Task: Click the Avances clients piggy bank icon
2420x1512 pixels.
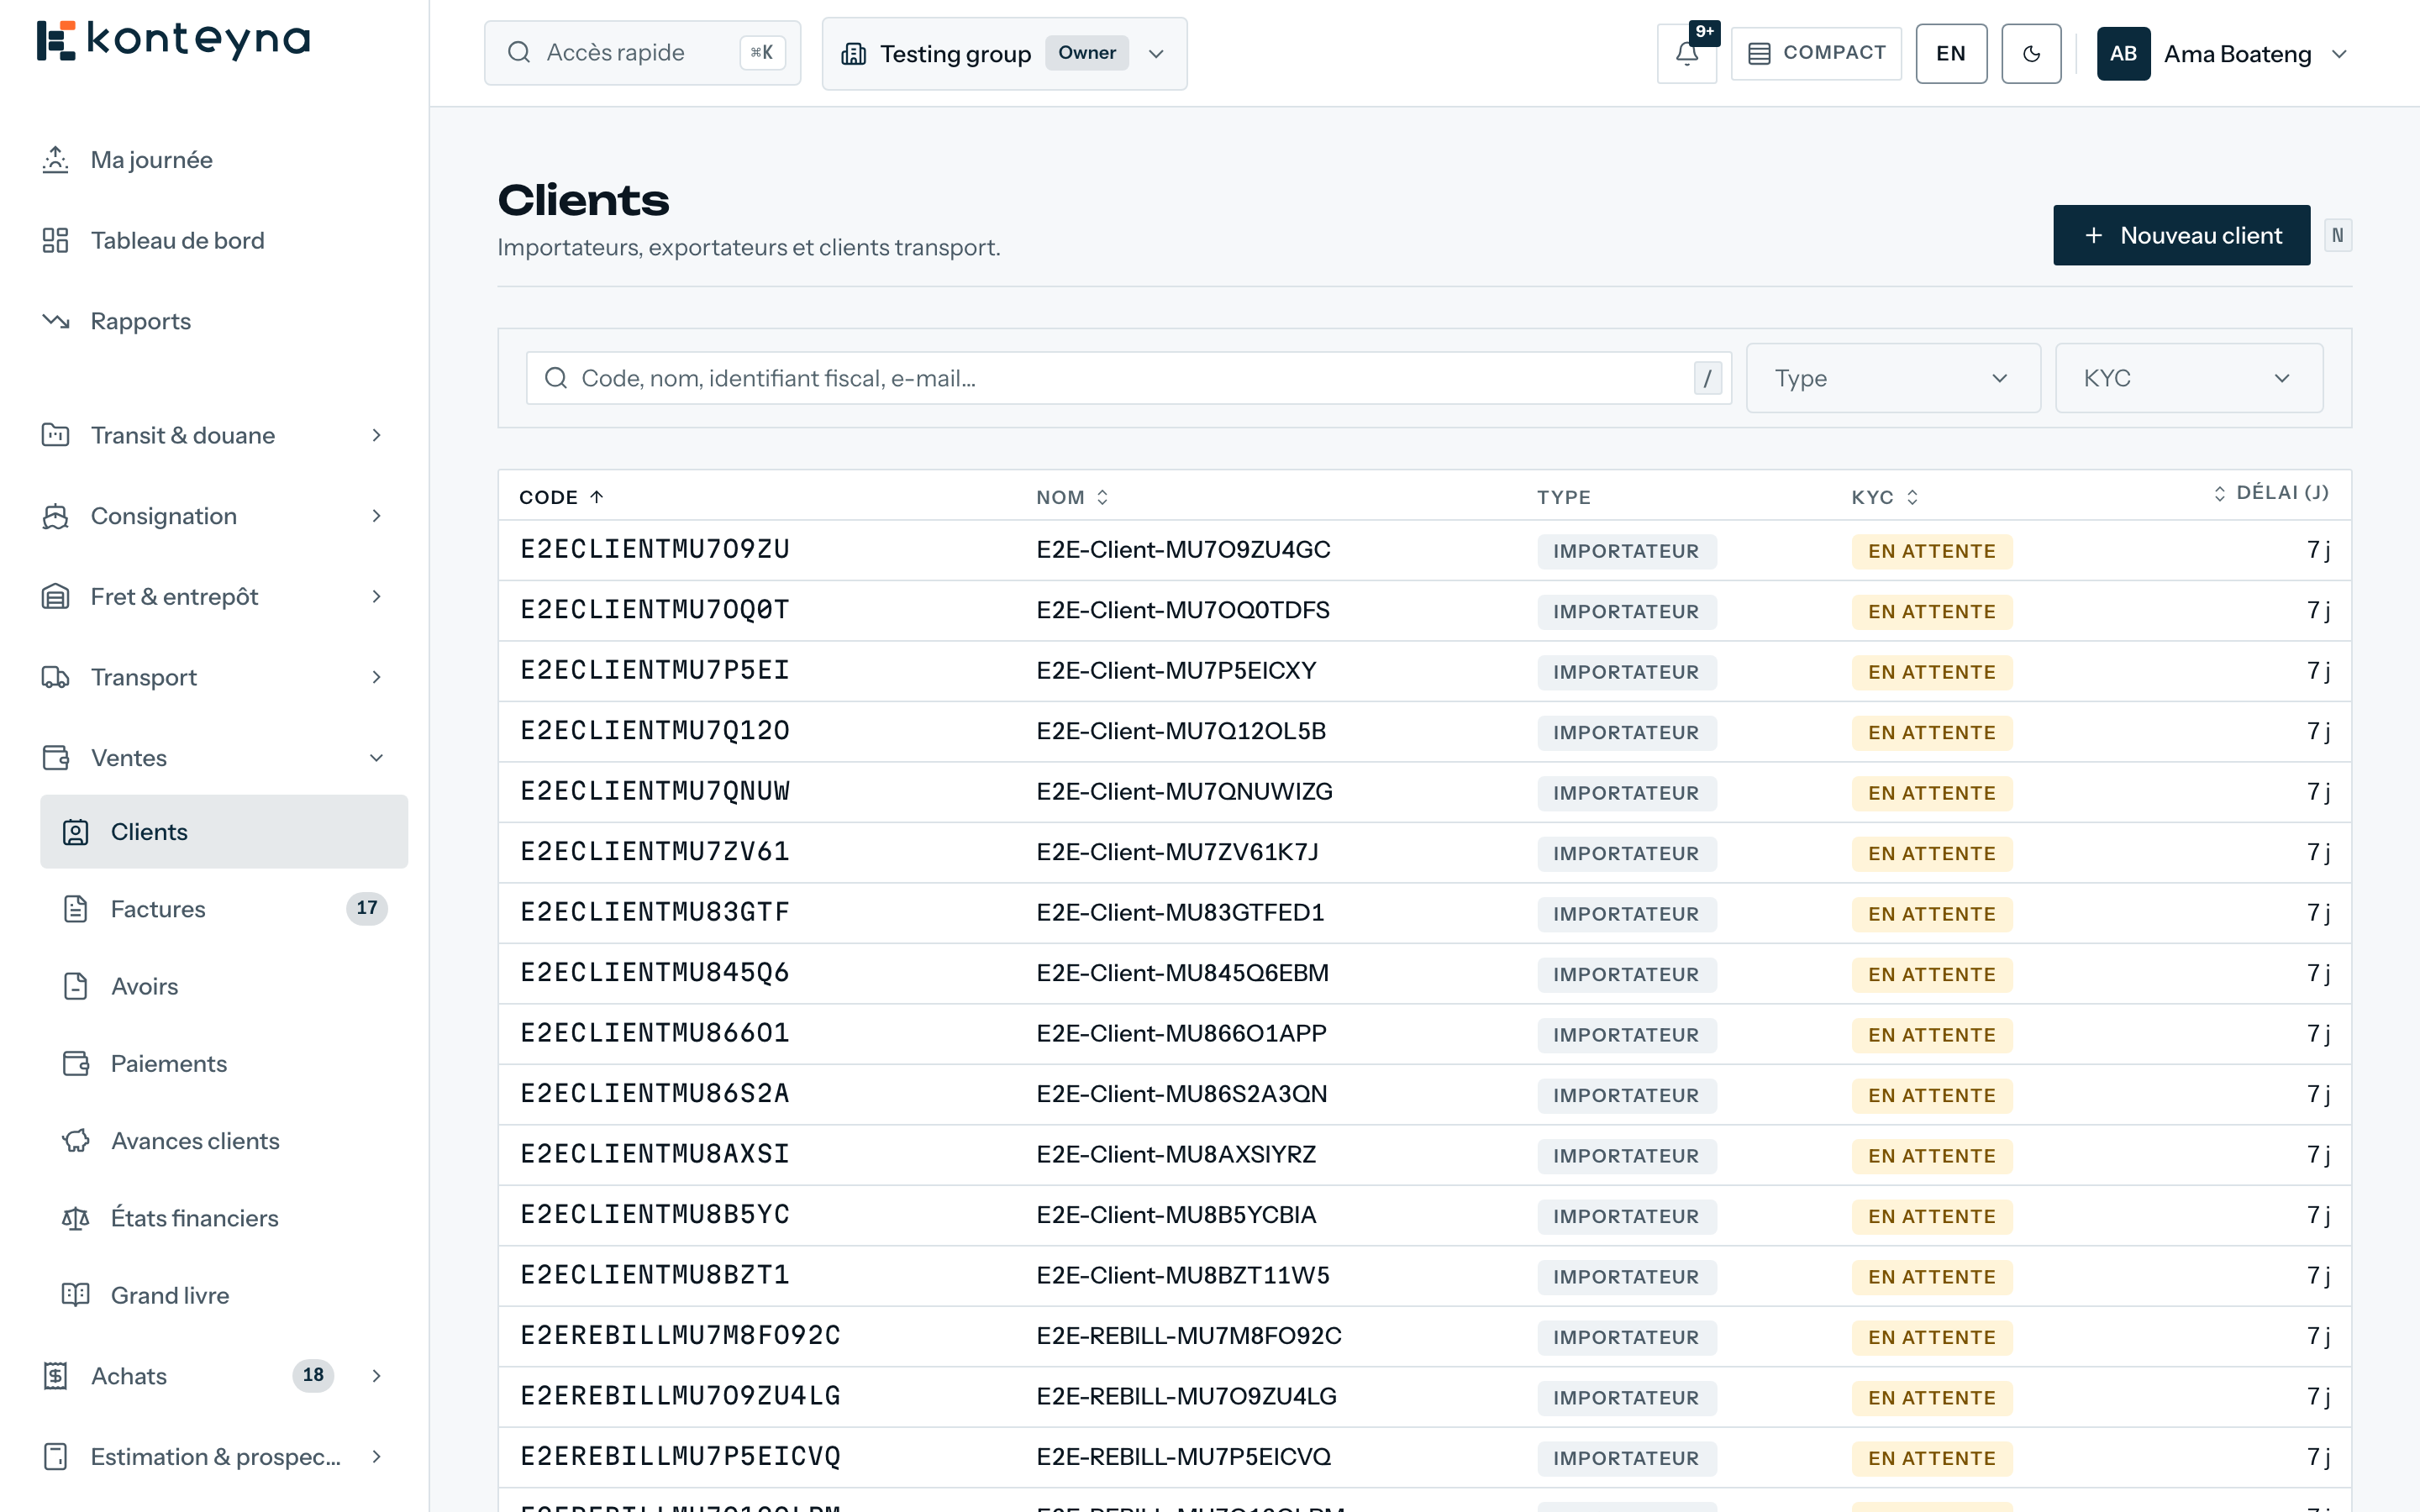Action: pos(76,1141)
